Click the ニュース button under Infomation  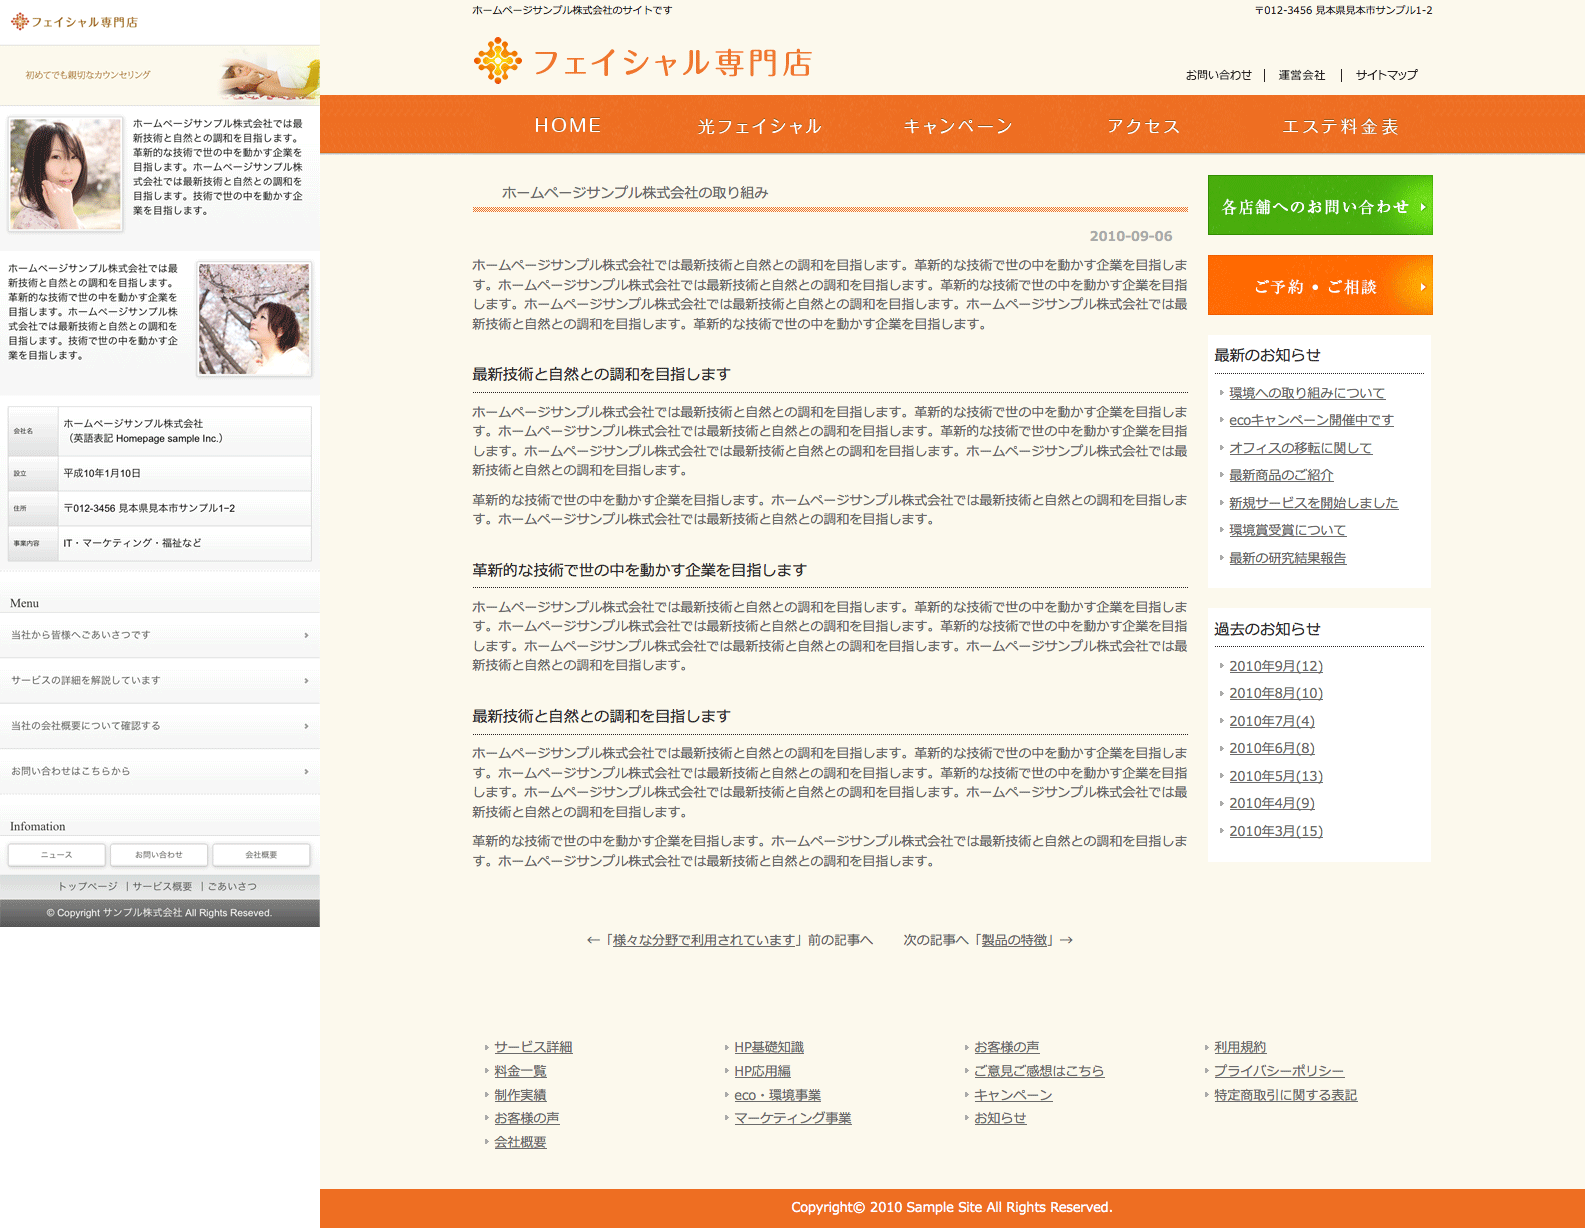tap(57, 855)
